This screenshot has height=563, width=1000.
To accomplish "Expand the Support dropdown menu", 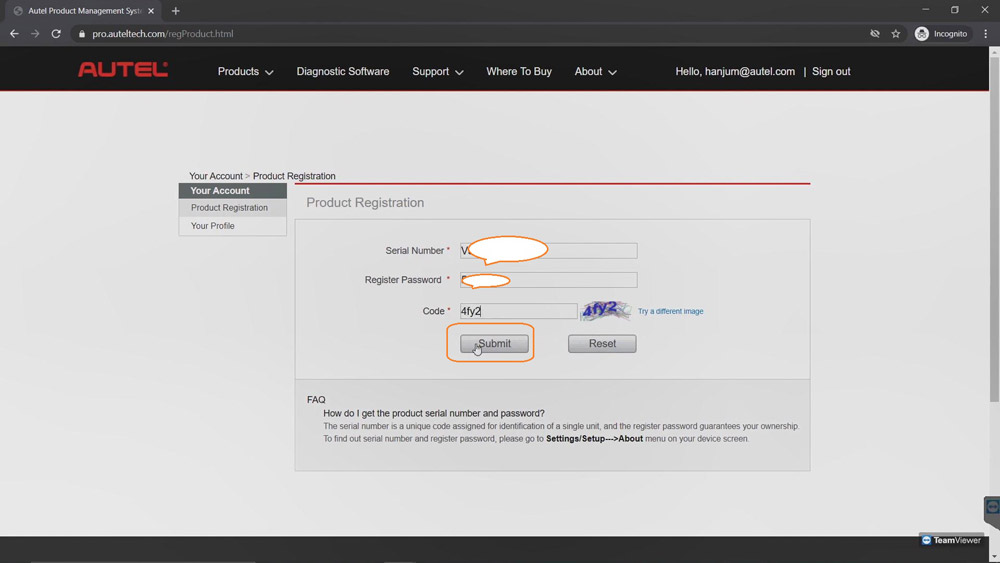I will tap(438, 71).
